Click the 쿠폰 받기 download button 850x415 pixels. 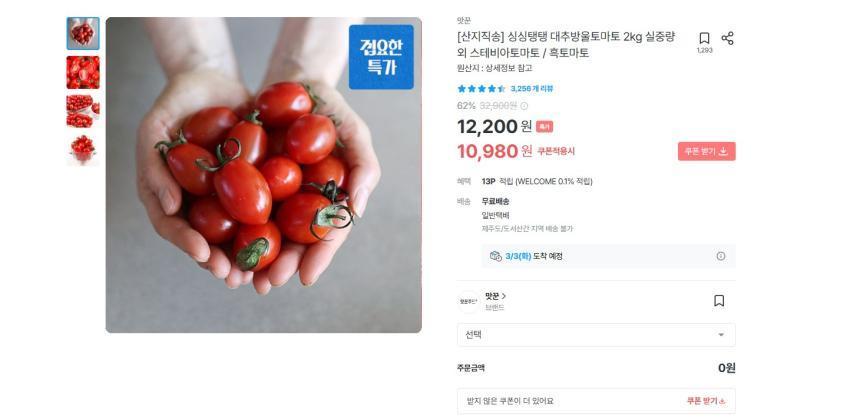point(706,151)
